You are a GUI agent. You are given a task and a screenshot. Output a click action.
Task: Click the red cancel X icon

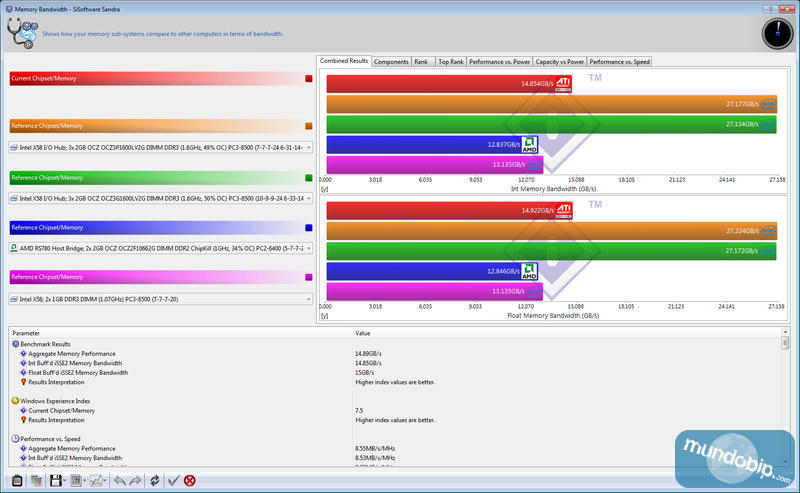point(190,480)
